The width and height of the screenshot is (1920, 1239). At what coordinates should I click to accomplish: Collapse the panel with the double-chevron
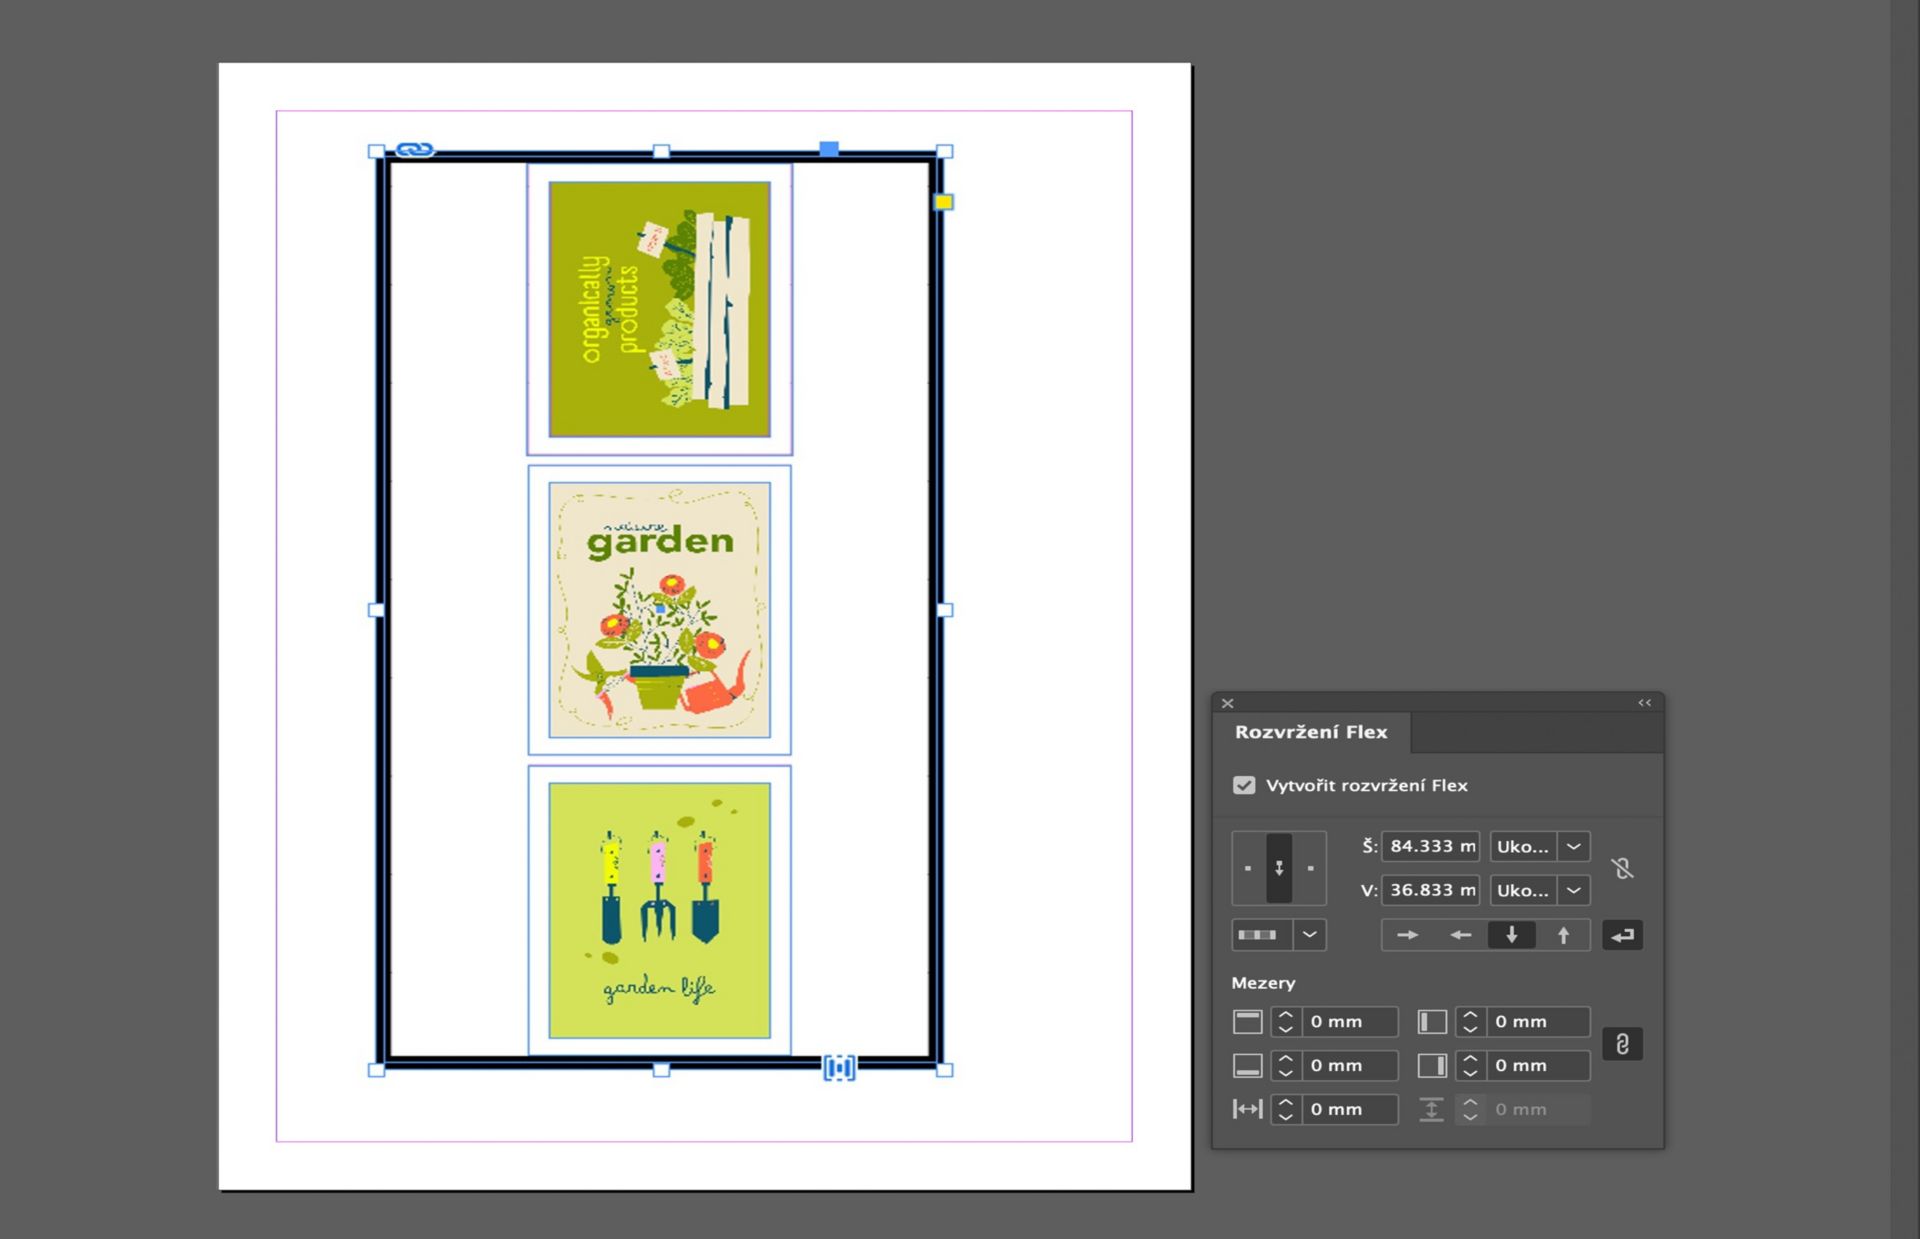tap(1644, 703)
